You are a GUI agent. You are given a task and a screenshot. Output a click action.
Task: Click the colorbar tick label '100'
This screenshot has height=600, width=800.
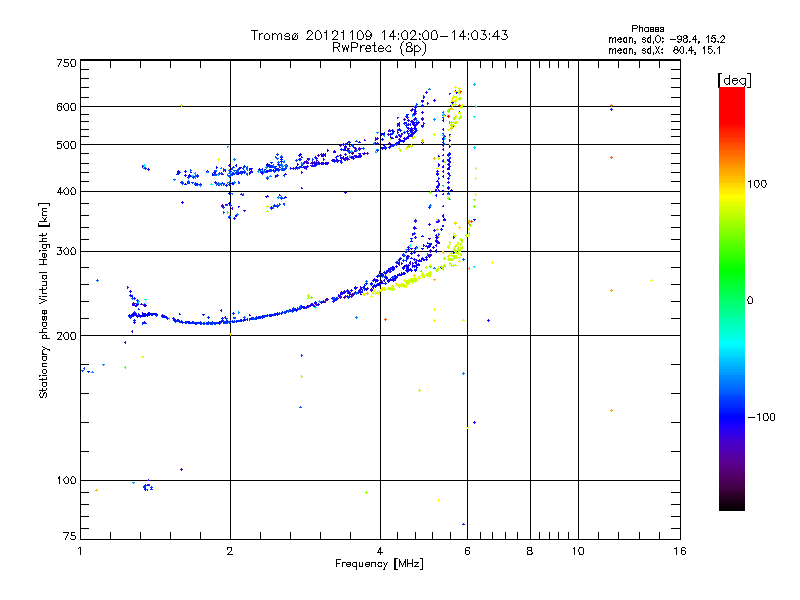[x=757, y=184]
